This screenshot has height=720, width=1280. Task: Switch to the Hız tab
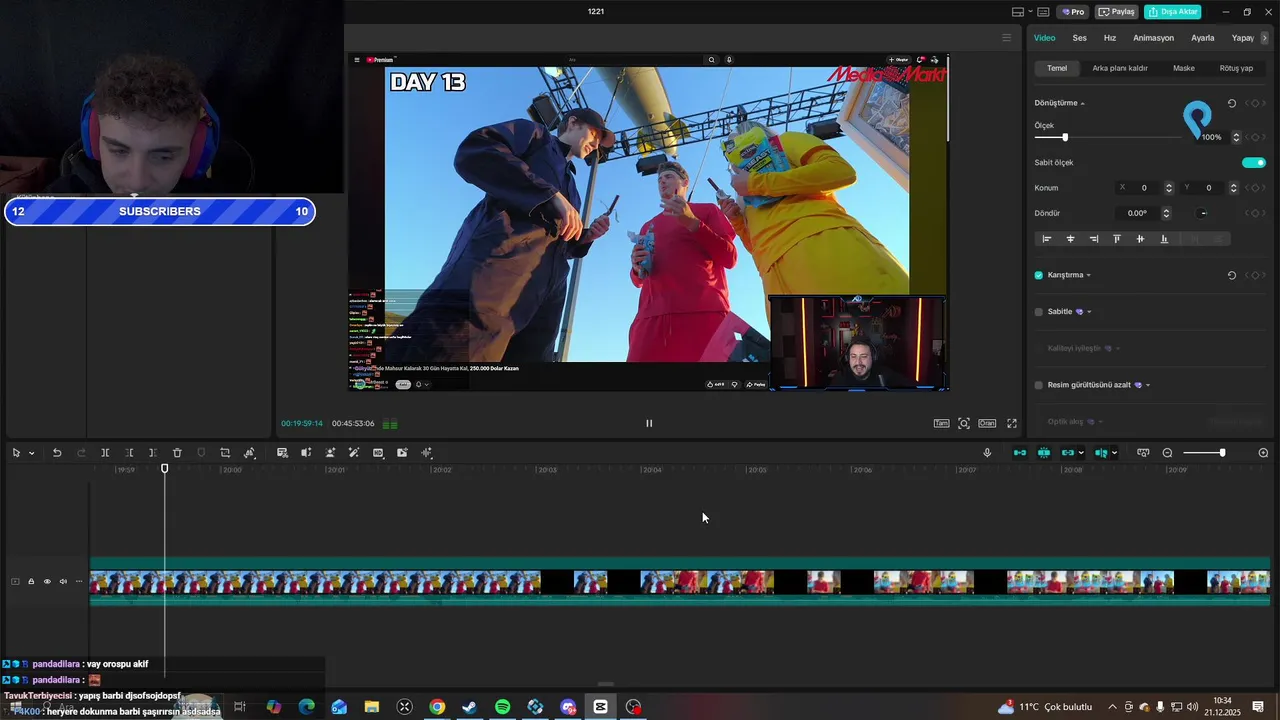click(x=1110, y=38)
